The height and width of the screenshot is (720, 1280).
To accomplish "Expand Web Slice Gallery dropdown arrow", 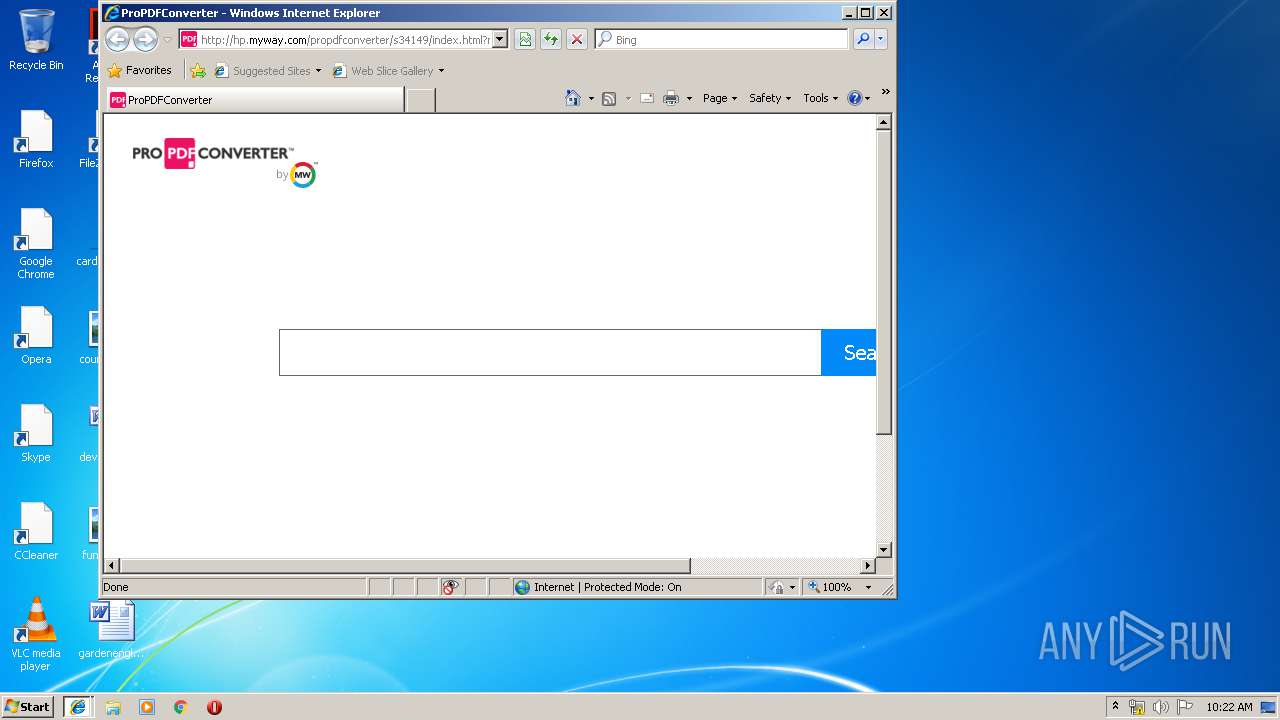I will click(x=441, y=70).
